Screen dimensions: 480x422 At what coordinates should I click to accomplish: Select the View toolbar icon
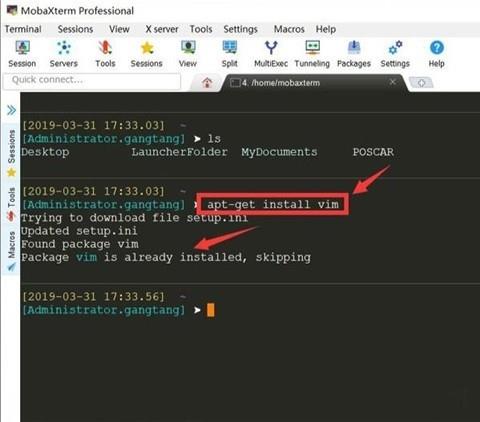click(188, 54)
